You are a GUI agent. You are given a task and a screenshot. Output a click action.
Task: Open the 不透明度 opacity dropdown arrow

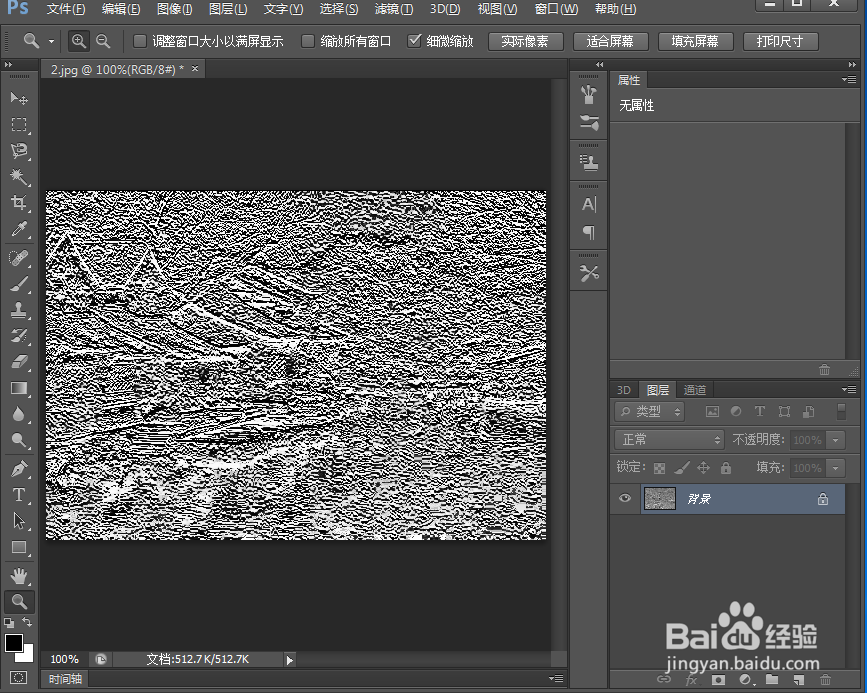tap(836, 440)
